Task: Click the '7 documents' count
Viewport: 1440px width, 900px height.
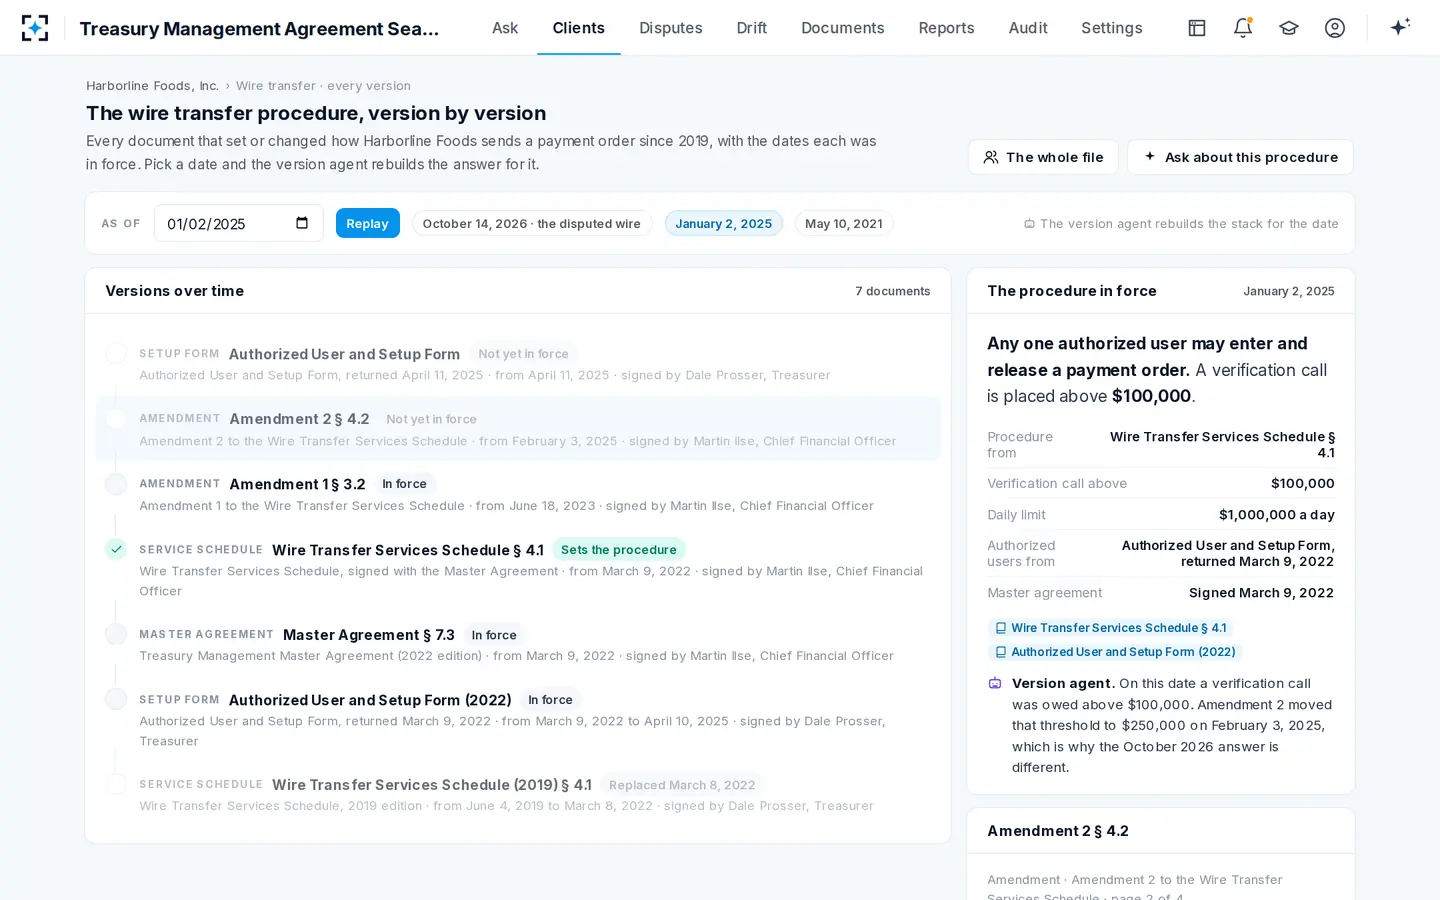Action: [893, 291]
